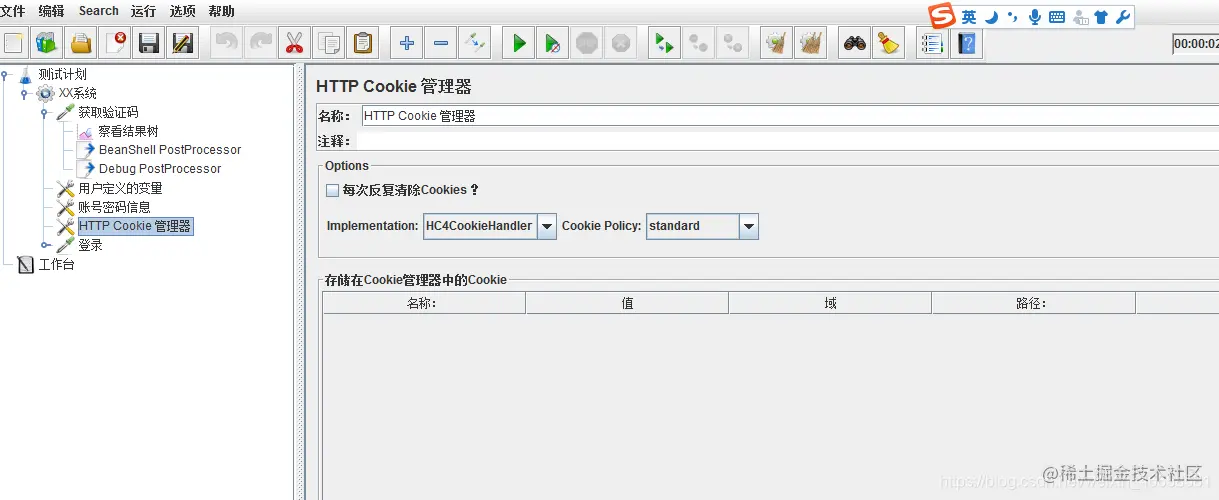Open the 选项 menu
This screenshot has width=1219, height=500.
coord(182,11)
